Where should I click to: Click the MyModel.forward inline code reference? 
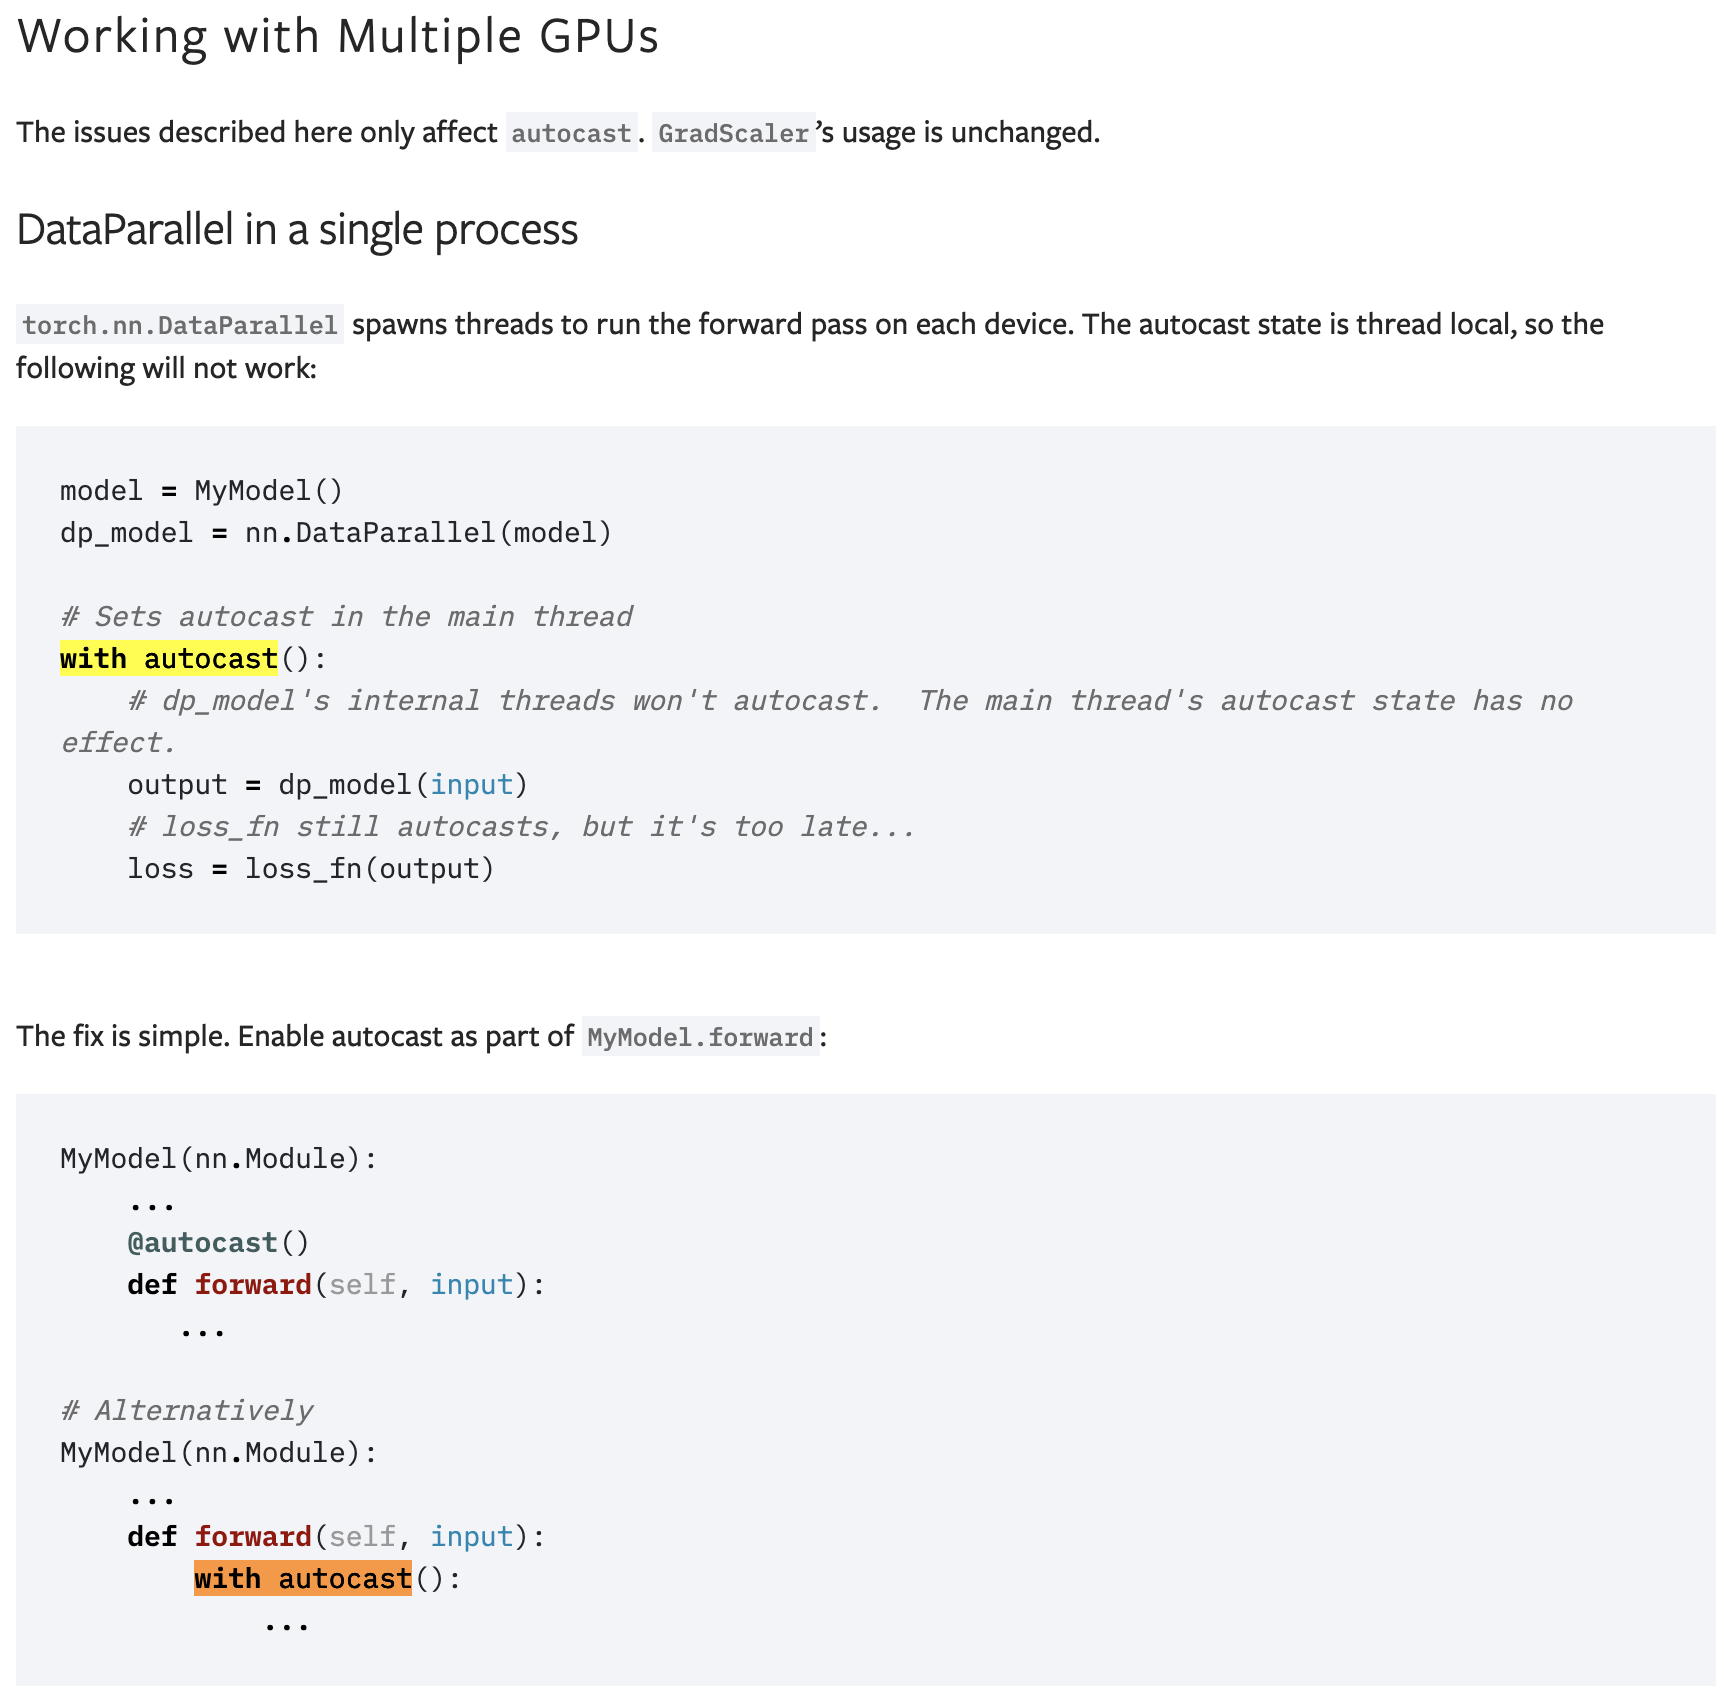pos(700,1037)
